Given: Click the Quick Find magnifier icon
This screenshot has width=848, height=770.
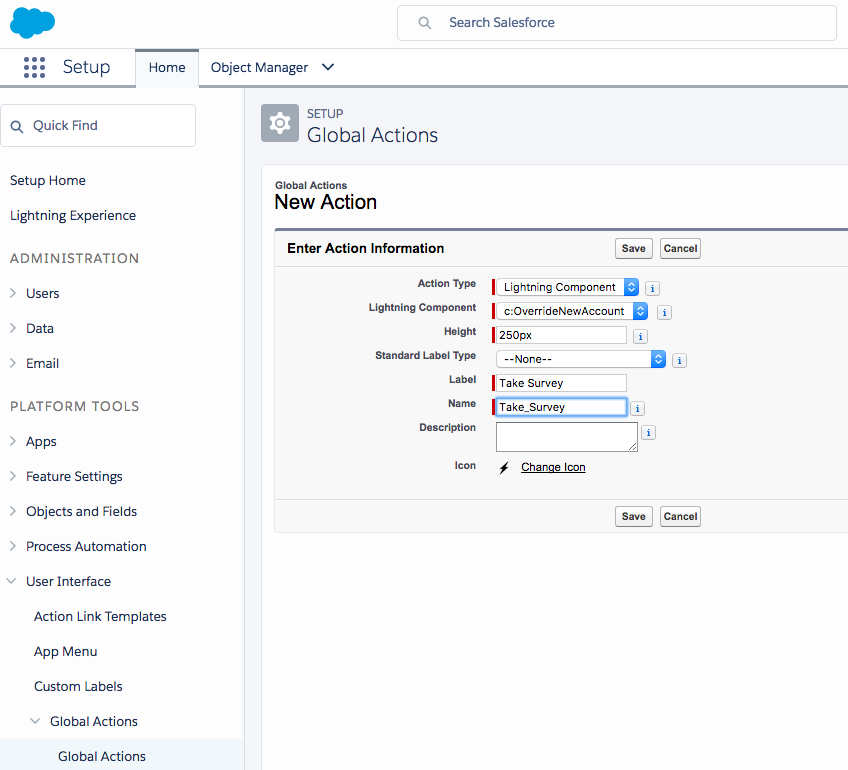Looking at the screenshot, I should pyautogui.click(x=17, y=126).
